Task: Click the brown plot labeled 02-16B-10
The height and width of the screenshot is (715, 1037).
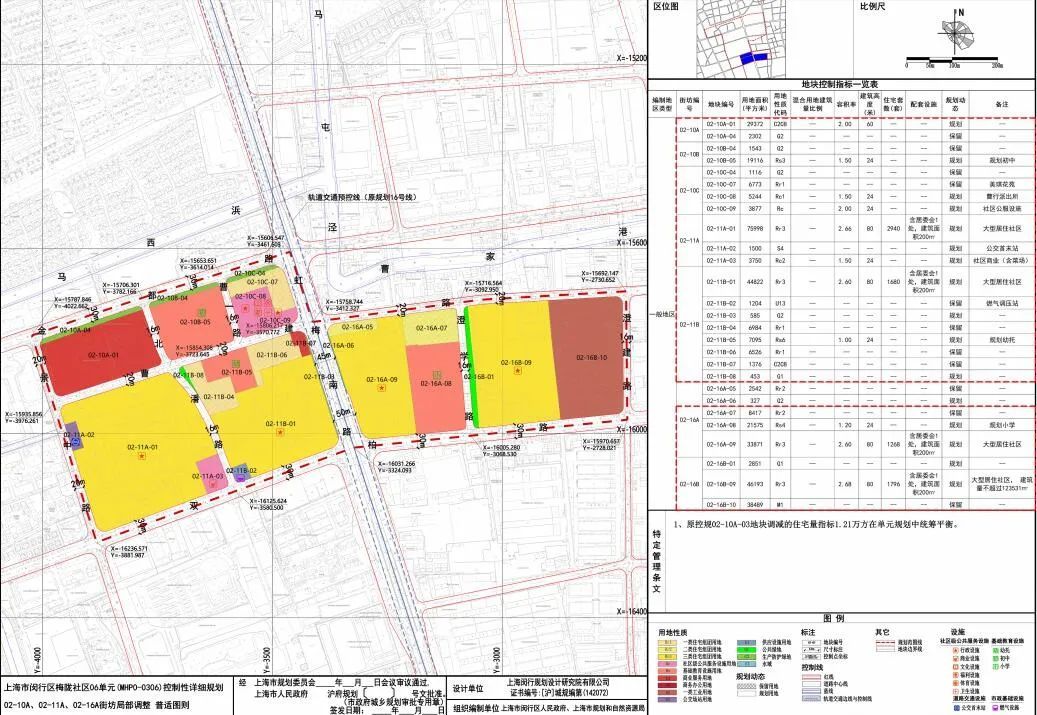Action: [589, 357]
